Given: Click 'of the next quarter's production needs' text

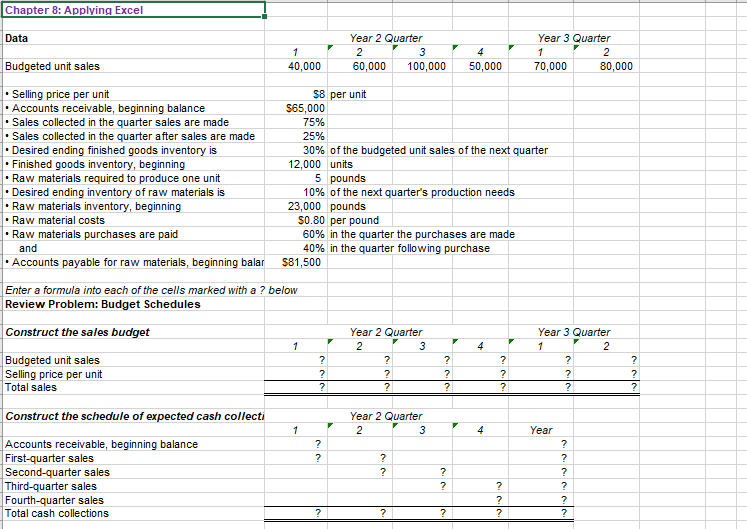Looking at the screenshot, I should point(423,192).
